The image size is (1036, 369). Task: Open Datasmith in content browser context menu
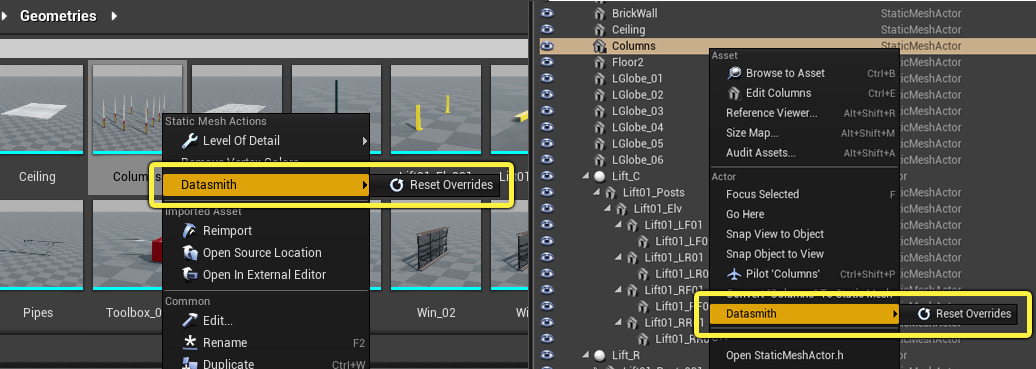tap(266, 185)
